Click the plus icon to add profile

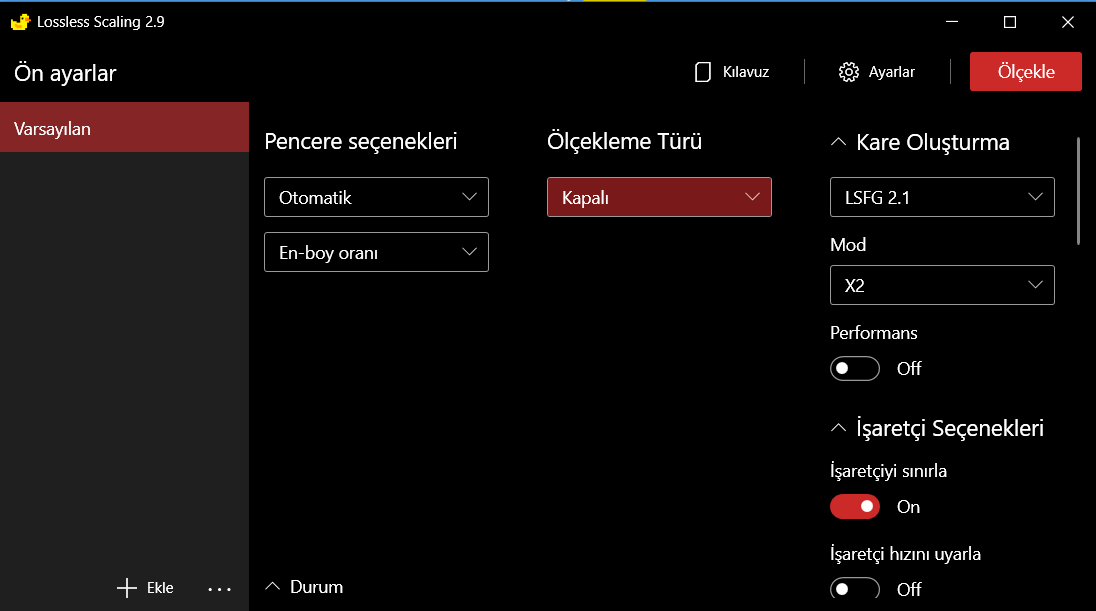click(127, 588)
